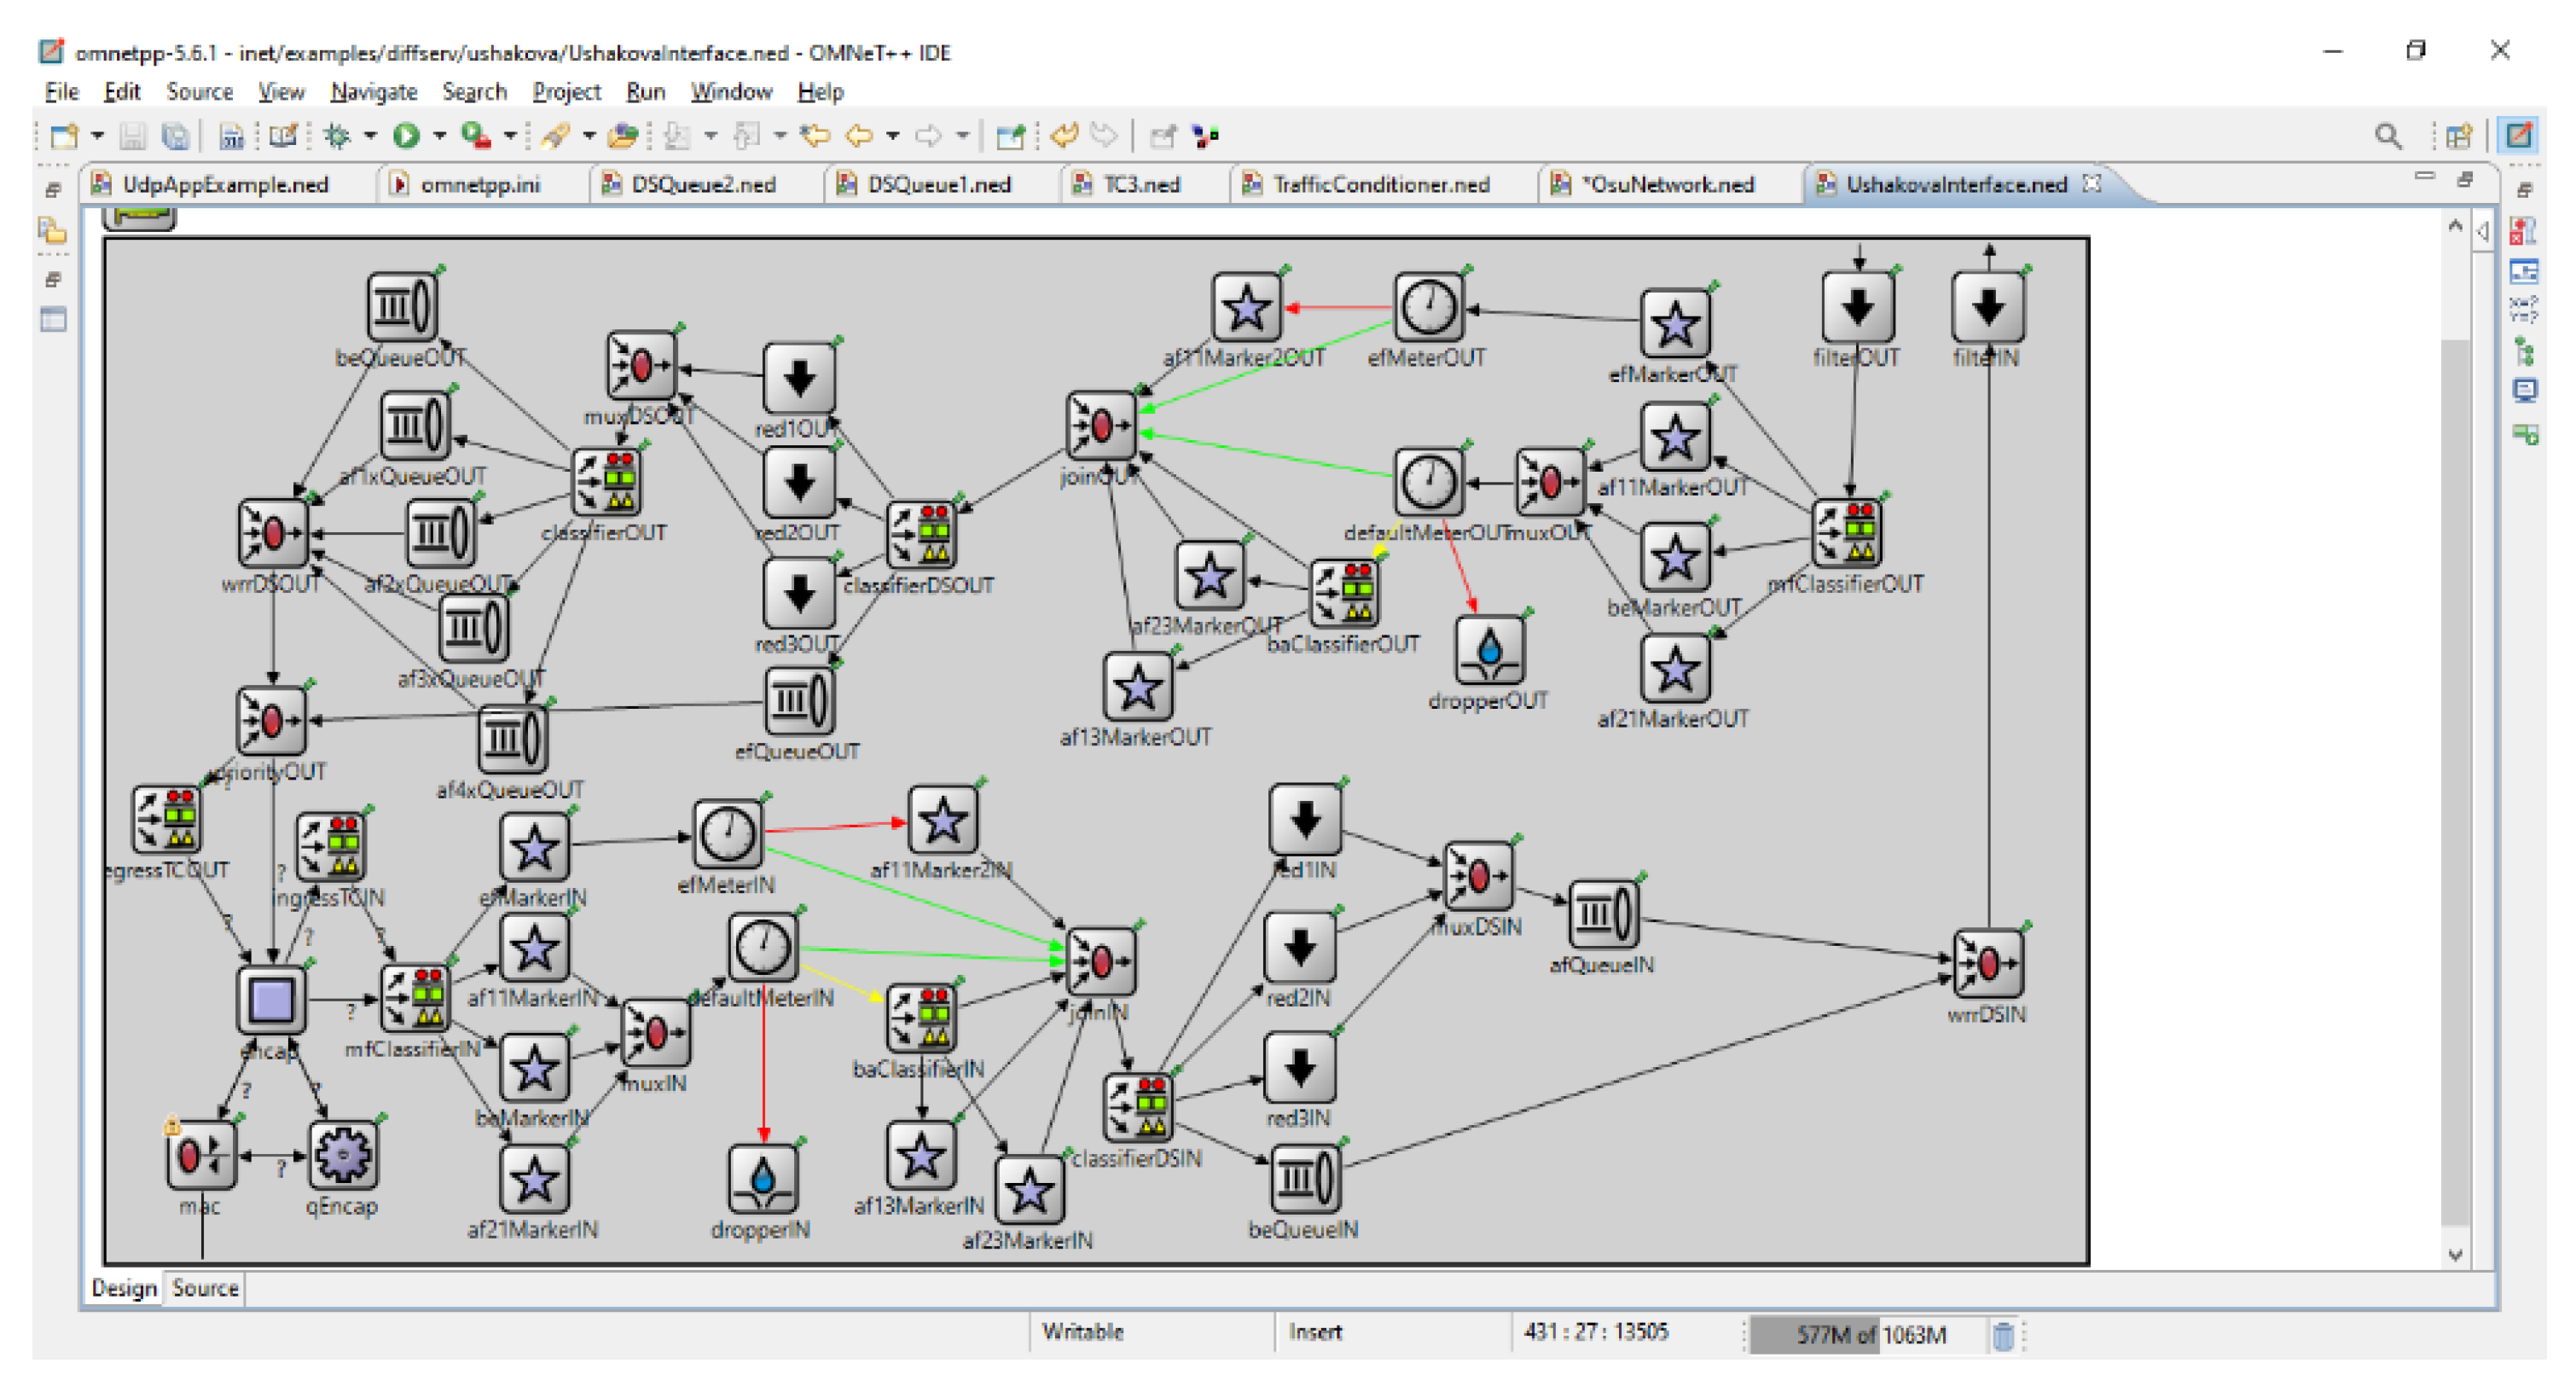Screen dimensions: 2576x1392
Task: Click the green Run button in toolbar
Action: pos(405,135)
